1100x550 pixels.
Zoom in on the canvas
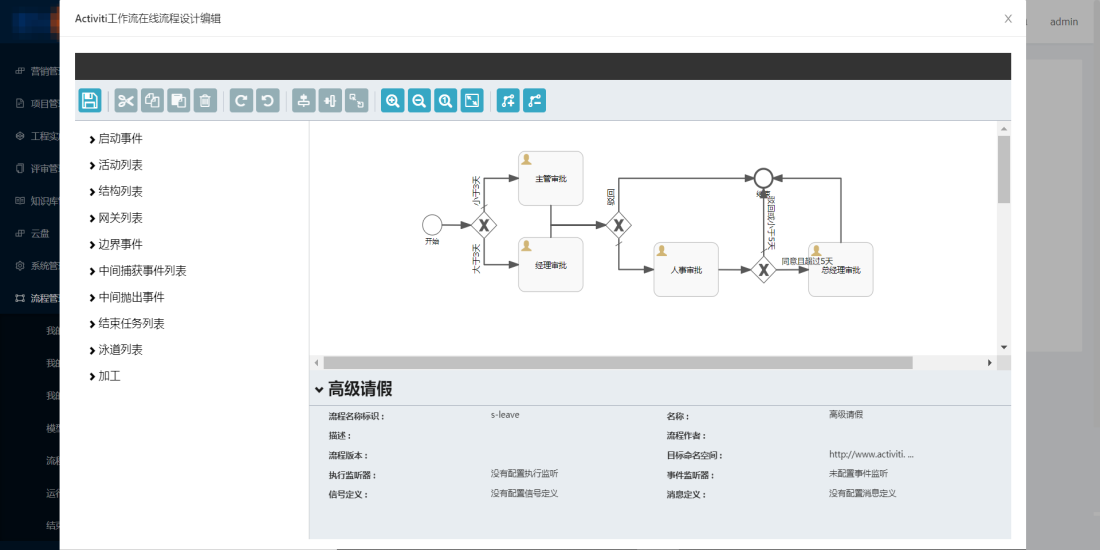[x=393, y=100]
